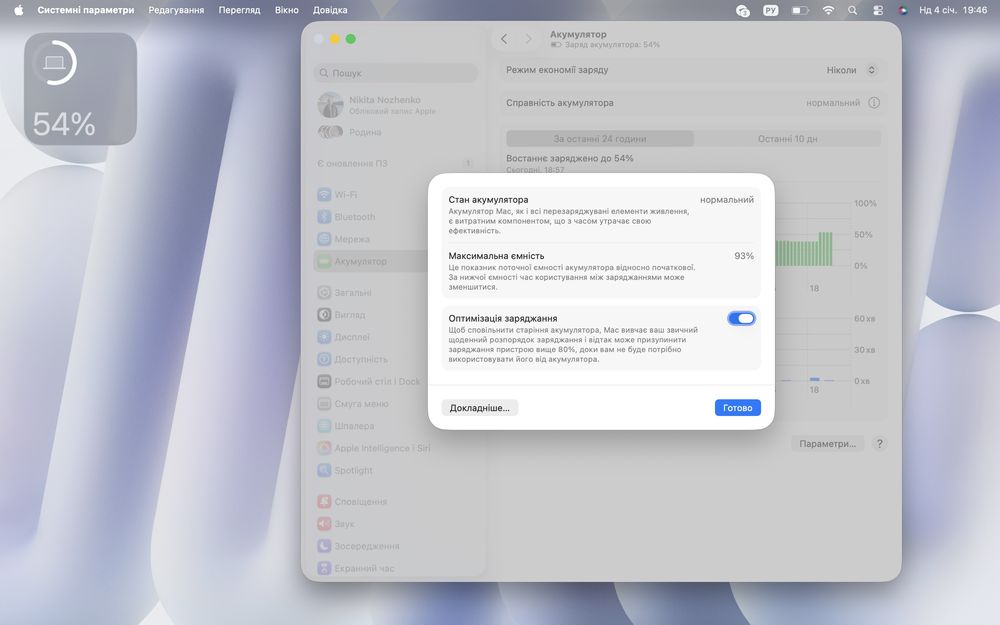Switch to Останні 10 дн tab
This screenshot has width=1000, height=625.
coord(787,138)
